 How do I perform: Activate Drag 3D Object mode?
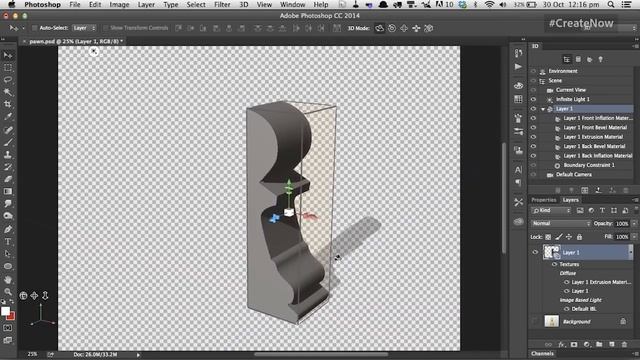404,28
